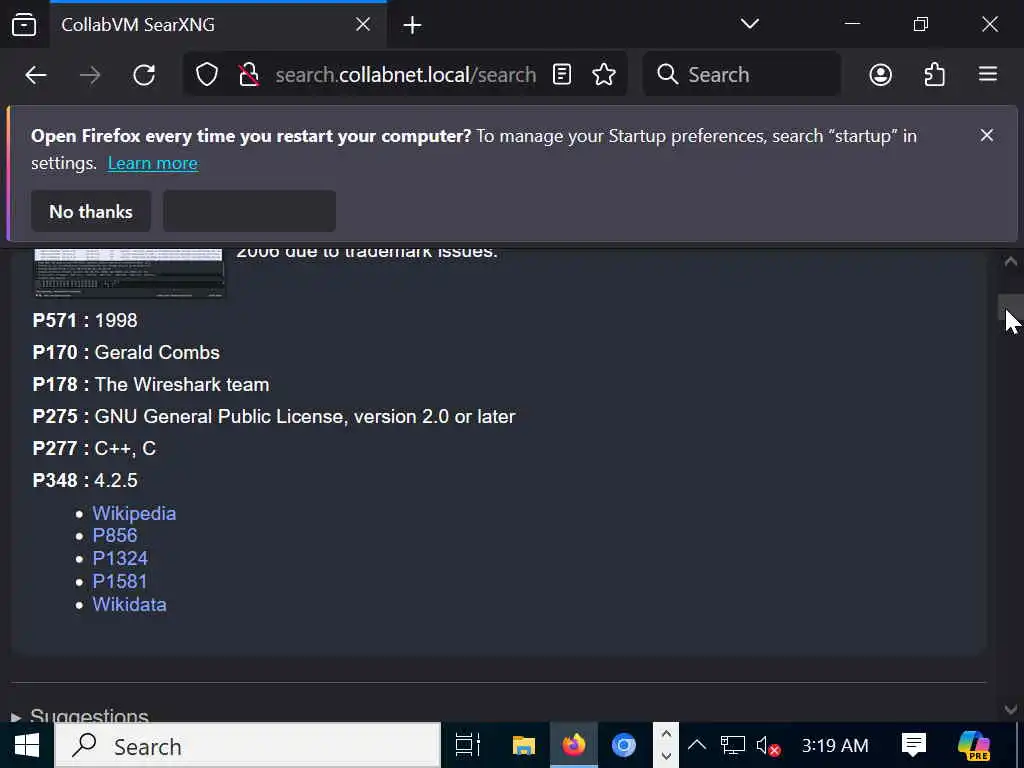Open File Explorer from the taskbar
The image size is (1024, 768).
[523, 745]
